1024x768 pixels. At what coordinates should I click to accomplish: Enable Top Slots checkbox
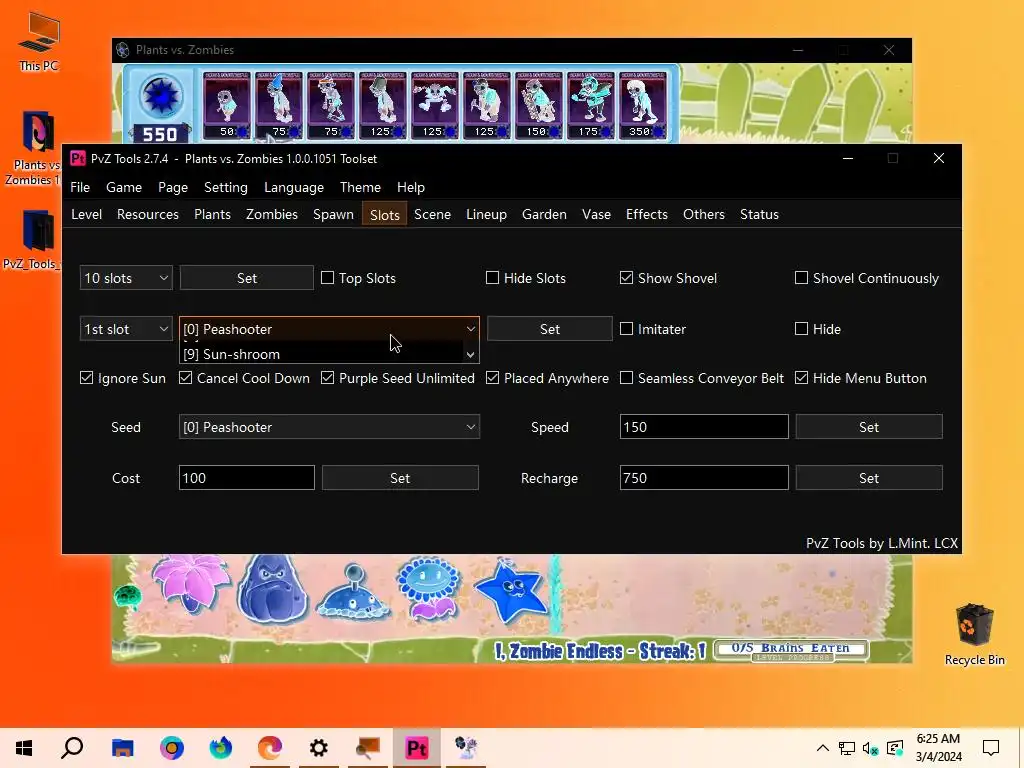click(359, 278)
